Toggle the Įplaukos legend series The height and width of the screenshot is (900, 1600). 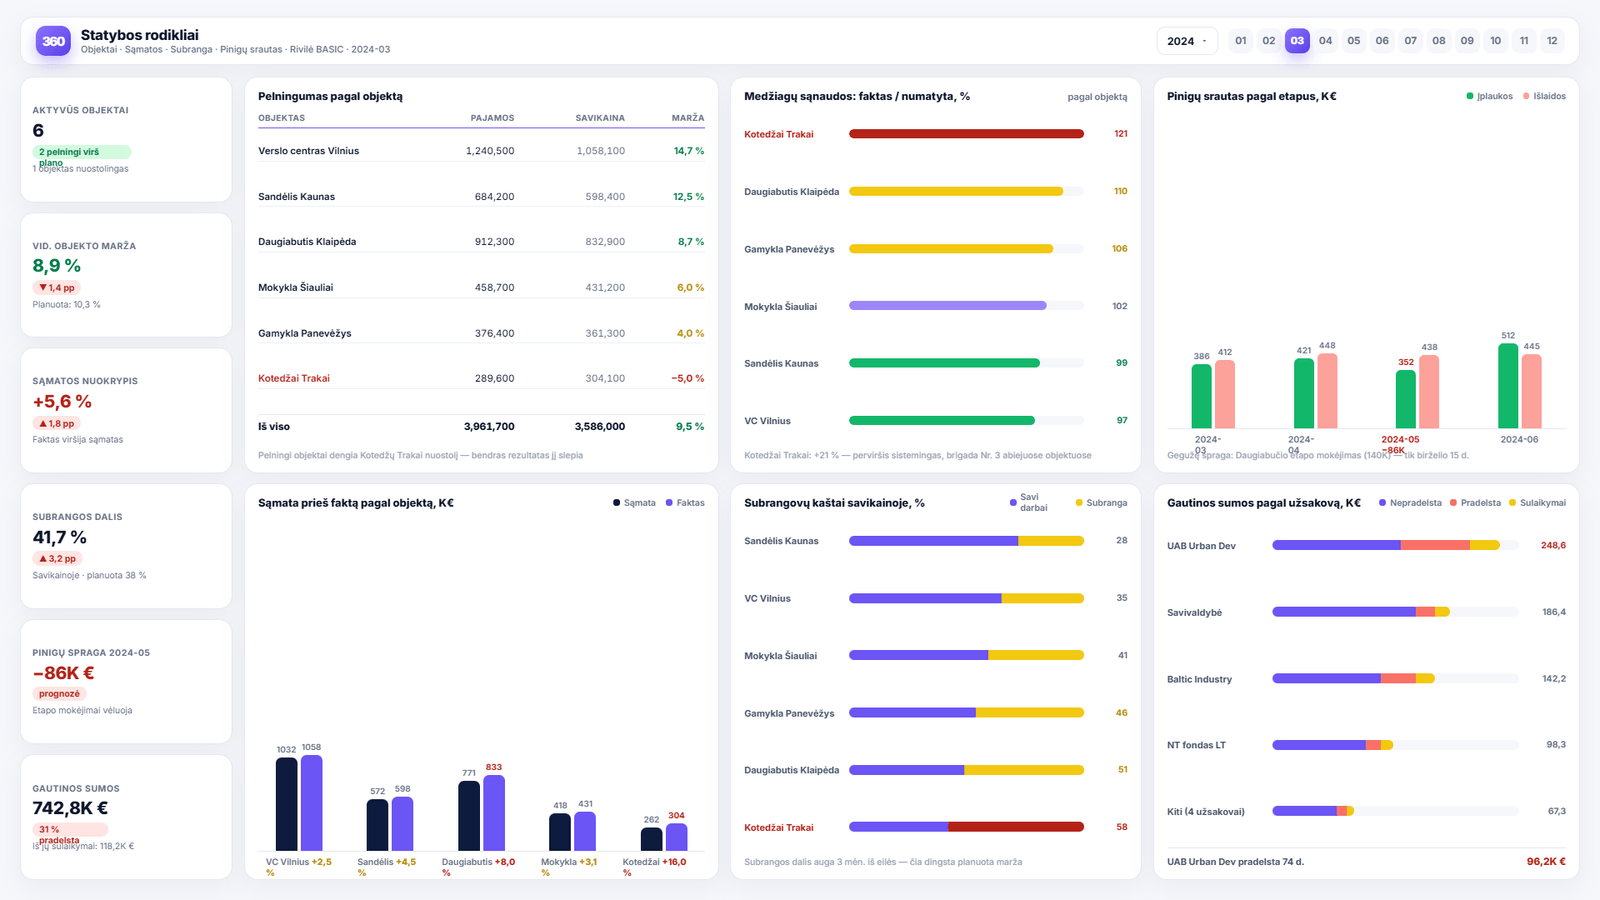click(x=1490, y=96)
